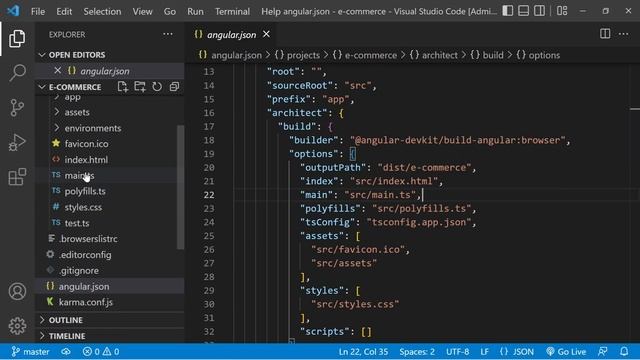Click the Go Live status bar button

566,351
